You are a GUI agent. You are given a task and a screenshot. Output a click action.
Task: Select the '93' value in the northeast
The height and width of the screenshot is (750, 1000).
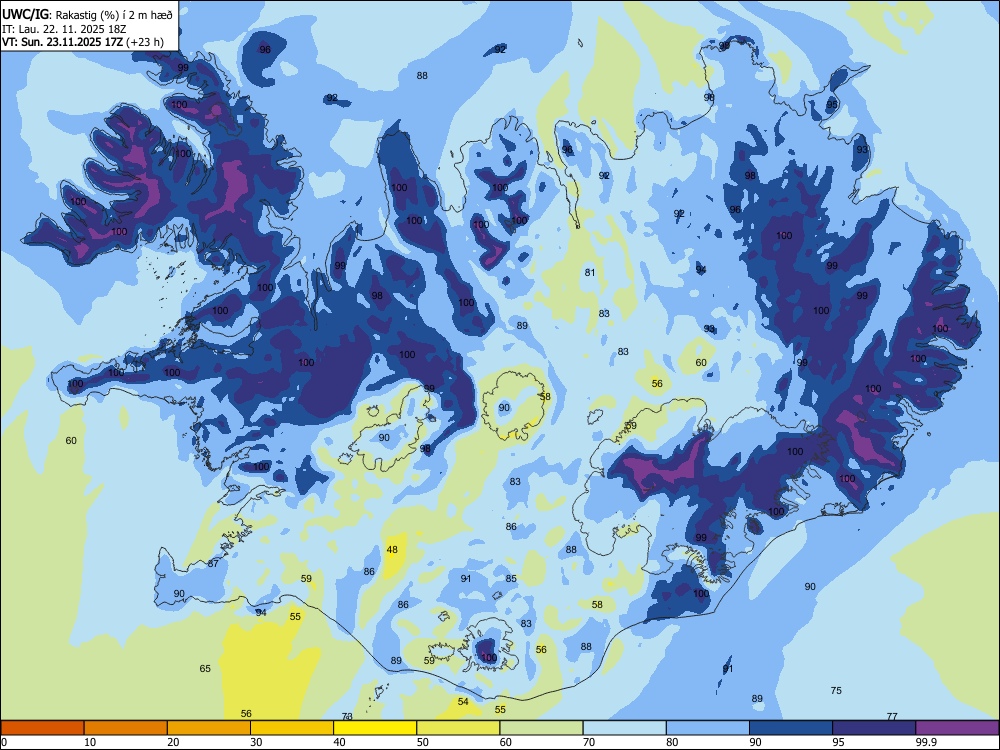click(x=862, y=150)
